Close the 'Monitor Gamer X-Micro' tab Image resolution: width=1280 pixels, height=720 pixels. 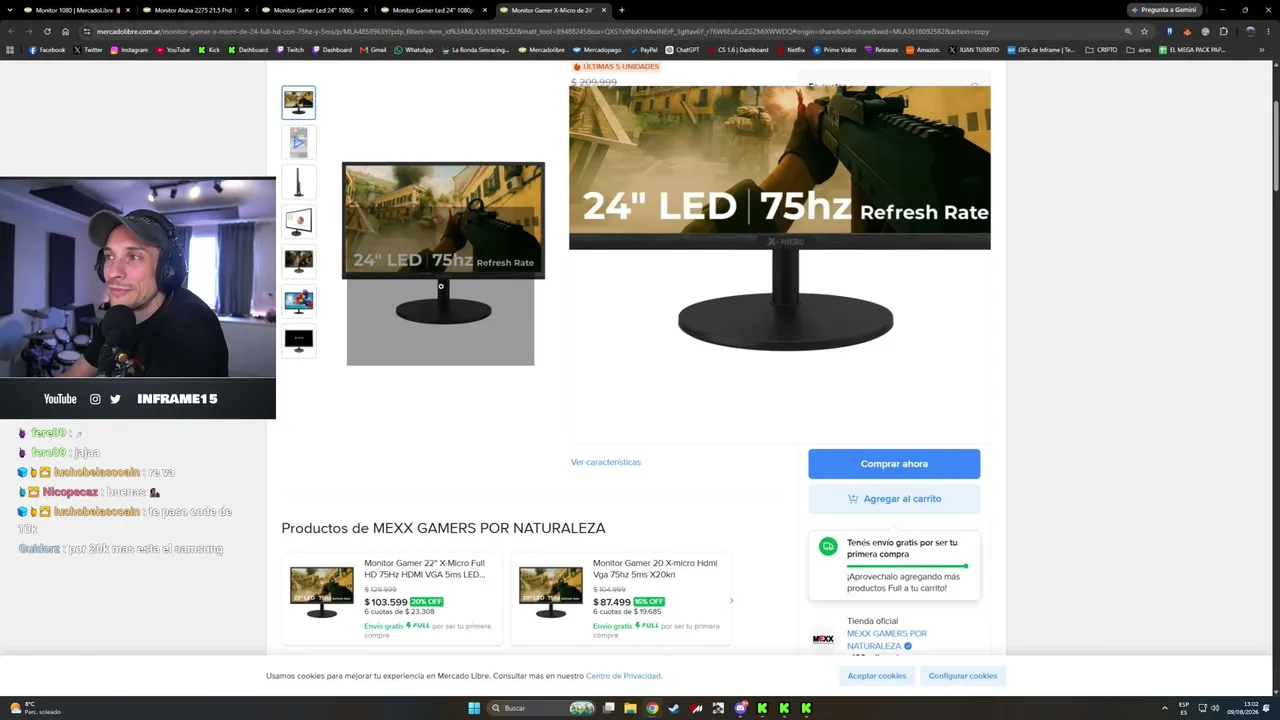tap(604, 10)
